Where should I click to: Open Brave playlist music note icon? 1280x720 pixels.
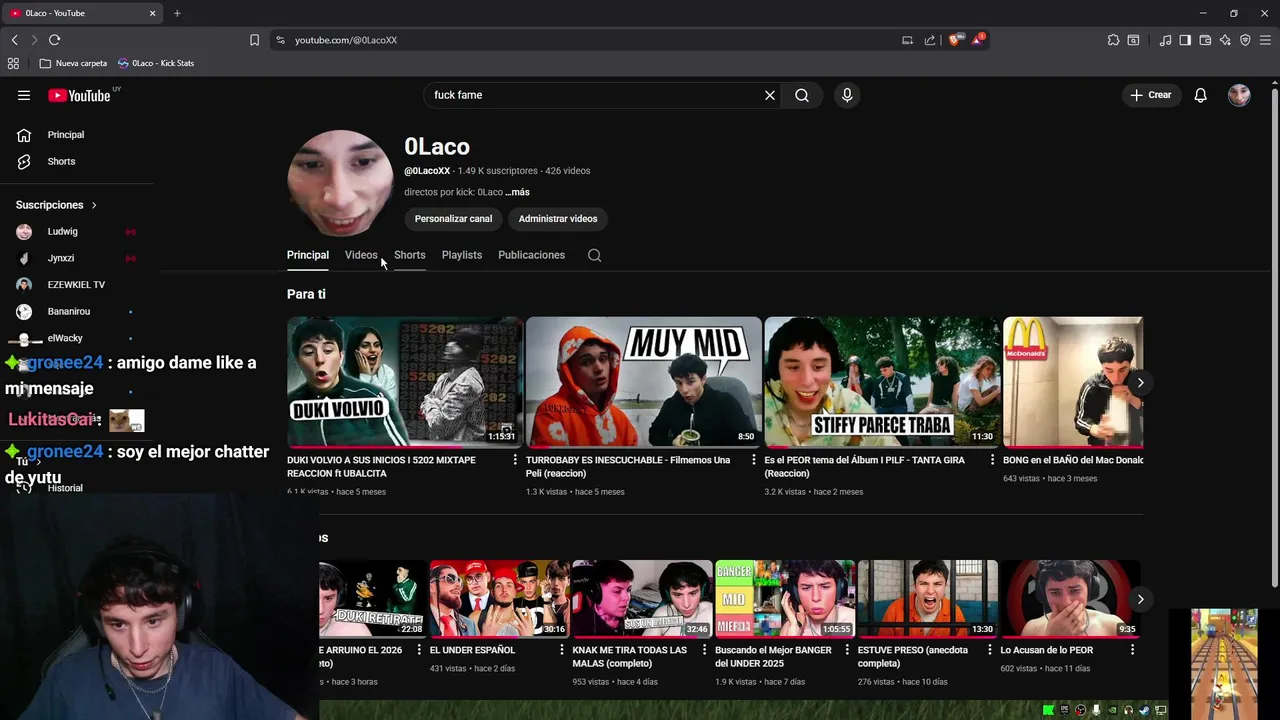[x=1165, y=40]
